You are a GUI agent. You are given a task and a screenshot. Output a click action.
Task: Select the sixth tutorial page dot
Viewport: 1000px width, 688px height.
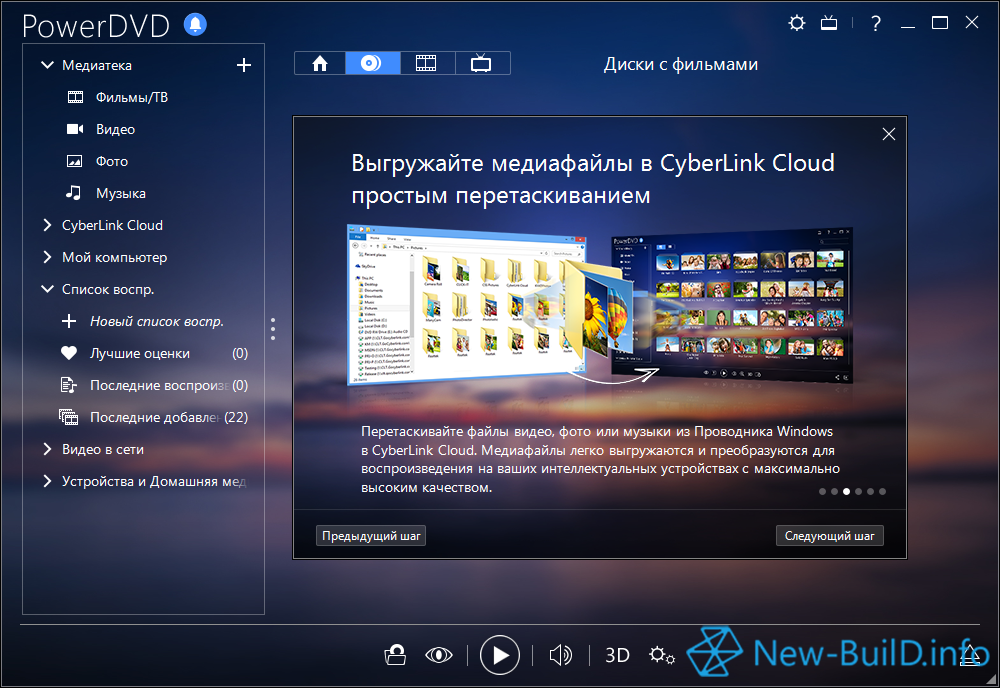[883, 492]
